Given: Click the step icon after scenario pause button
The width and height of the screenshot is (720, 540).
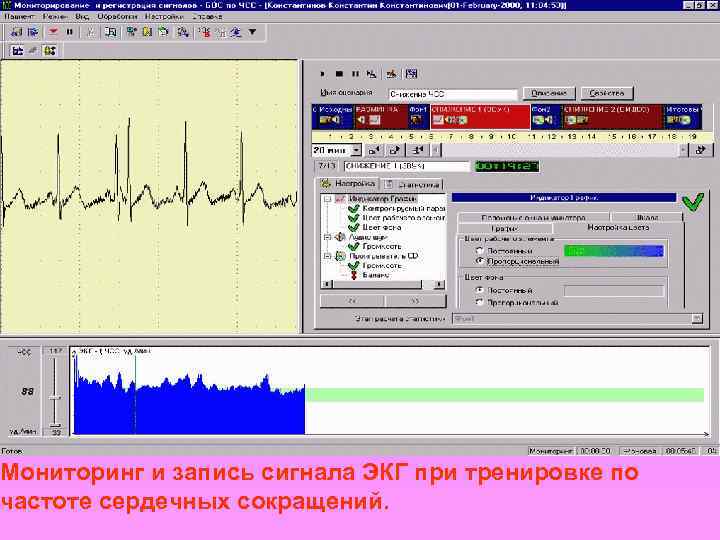Looking at the screenshot, I should point(371,73).
